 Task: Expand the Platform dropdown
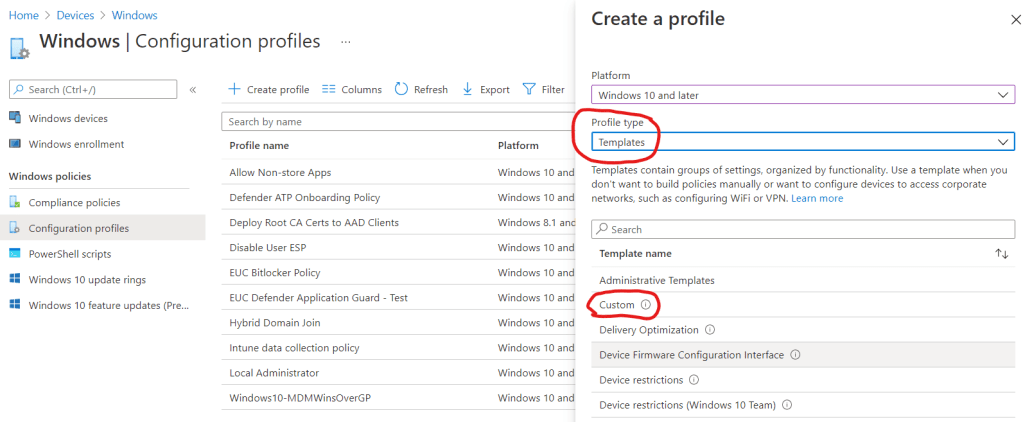click(802, 94)
